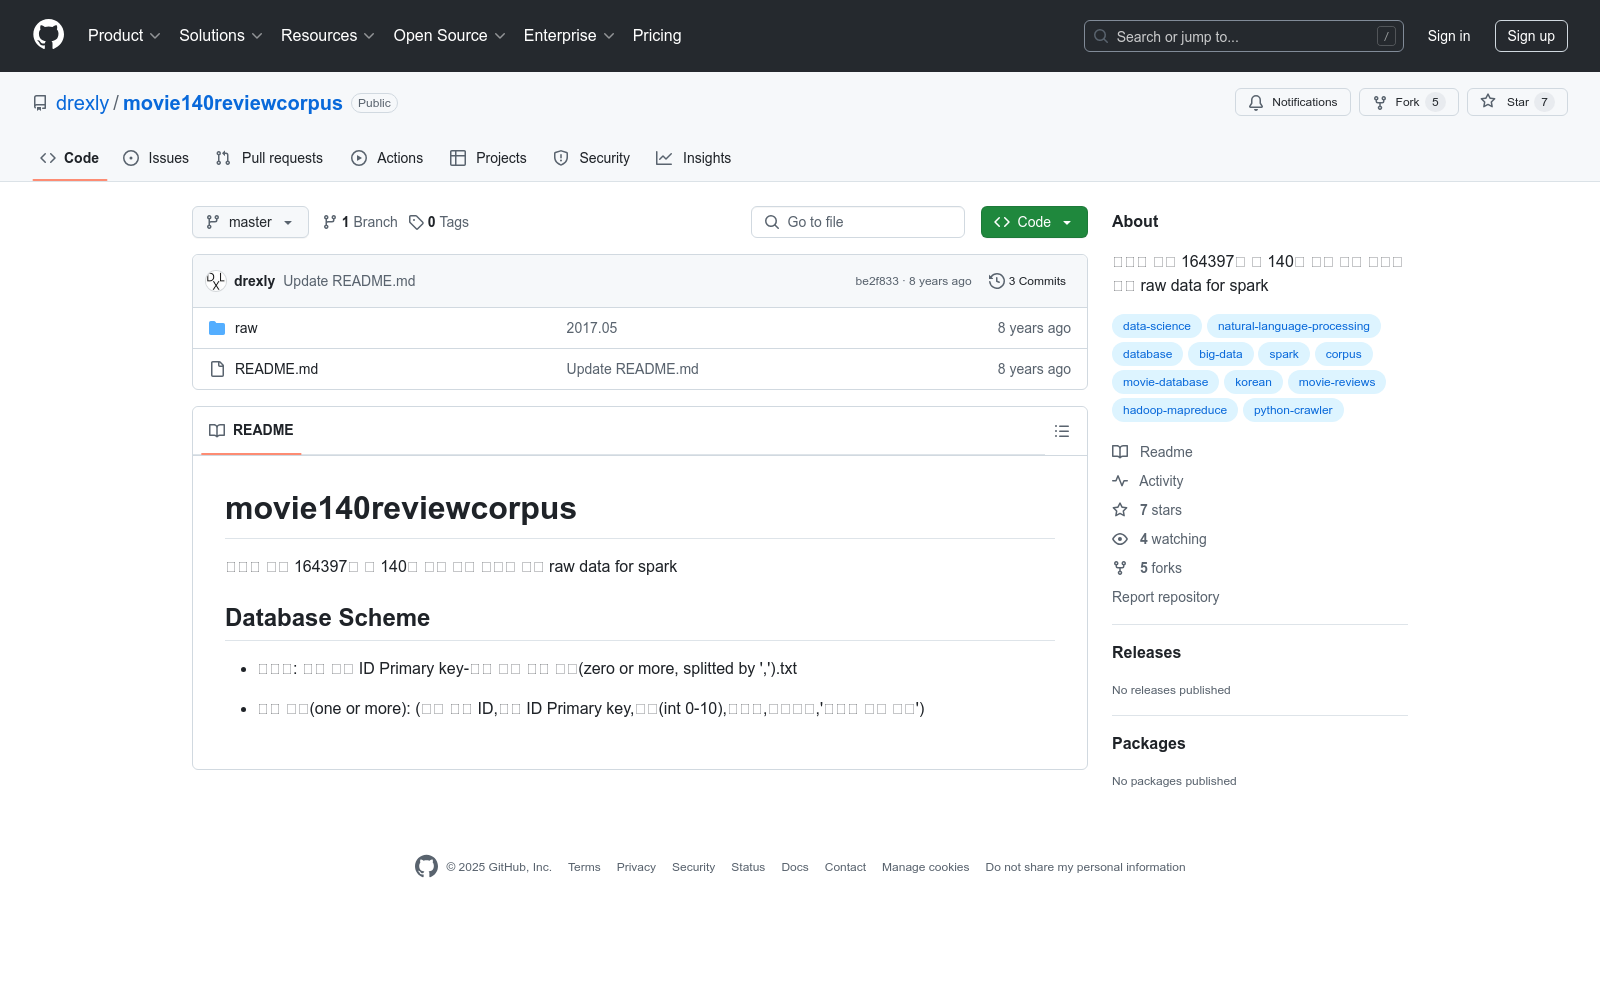Open the Enterprise dropdown
Image resolution: width=1600 pixels, height=1000 pixels.
pyautogui.click(x=569, y=36)
